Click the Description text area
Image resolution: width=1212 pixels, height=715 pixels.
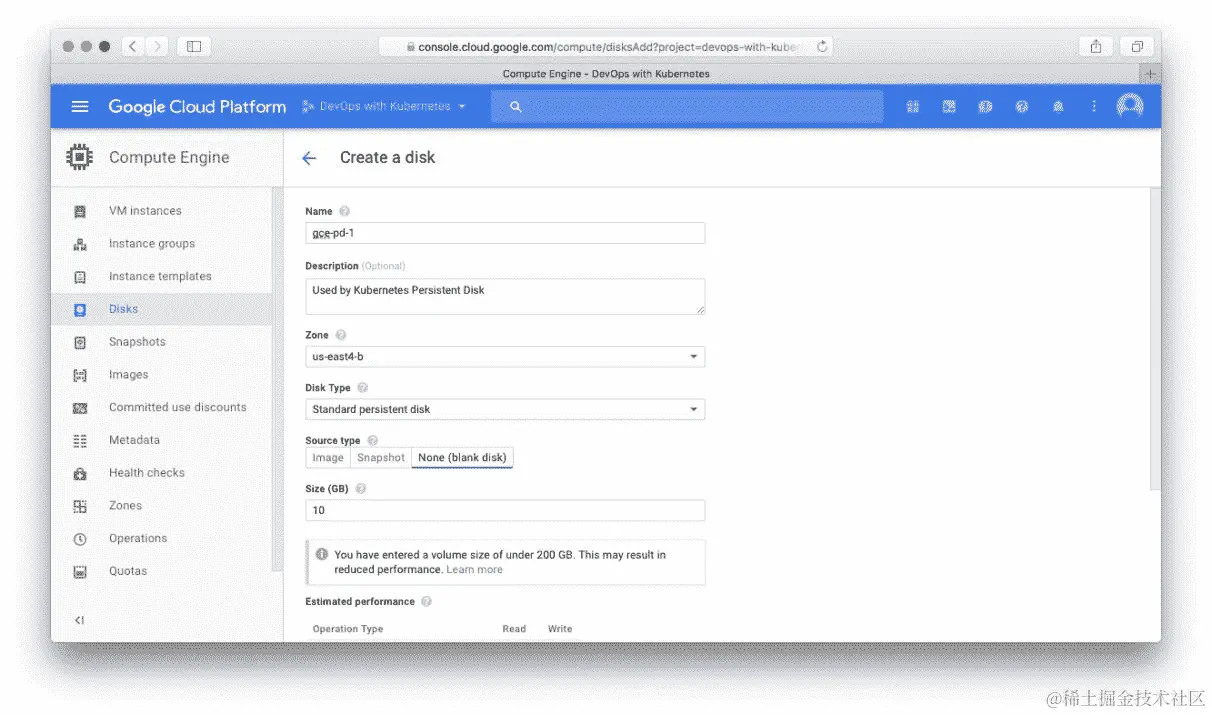pyautogui.click(x=505, y=297)
